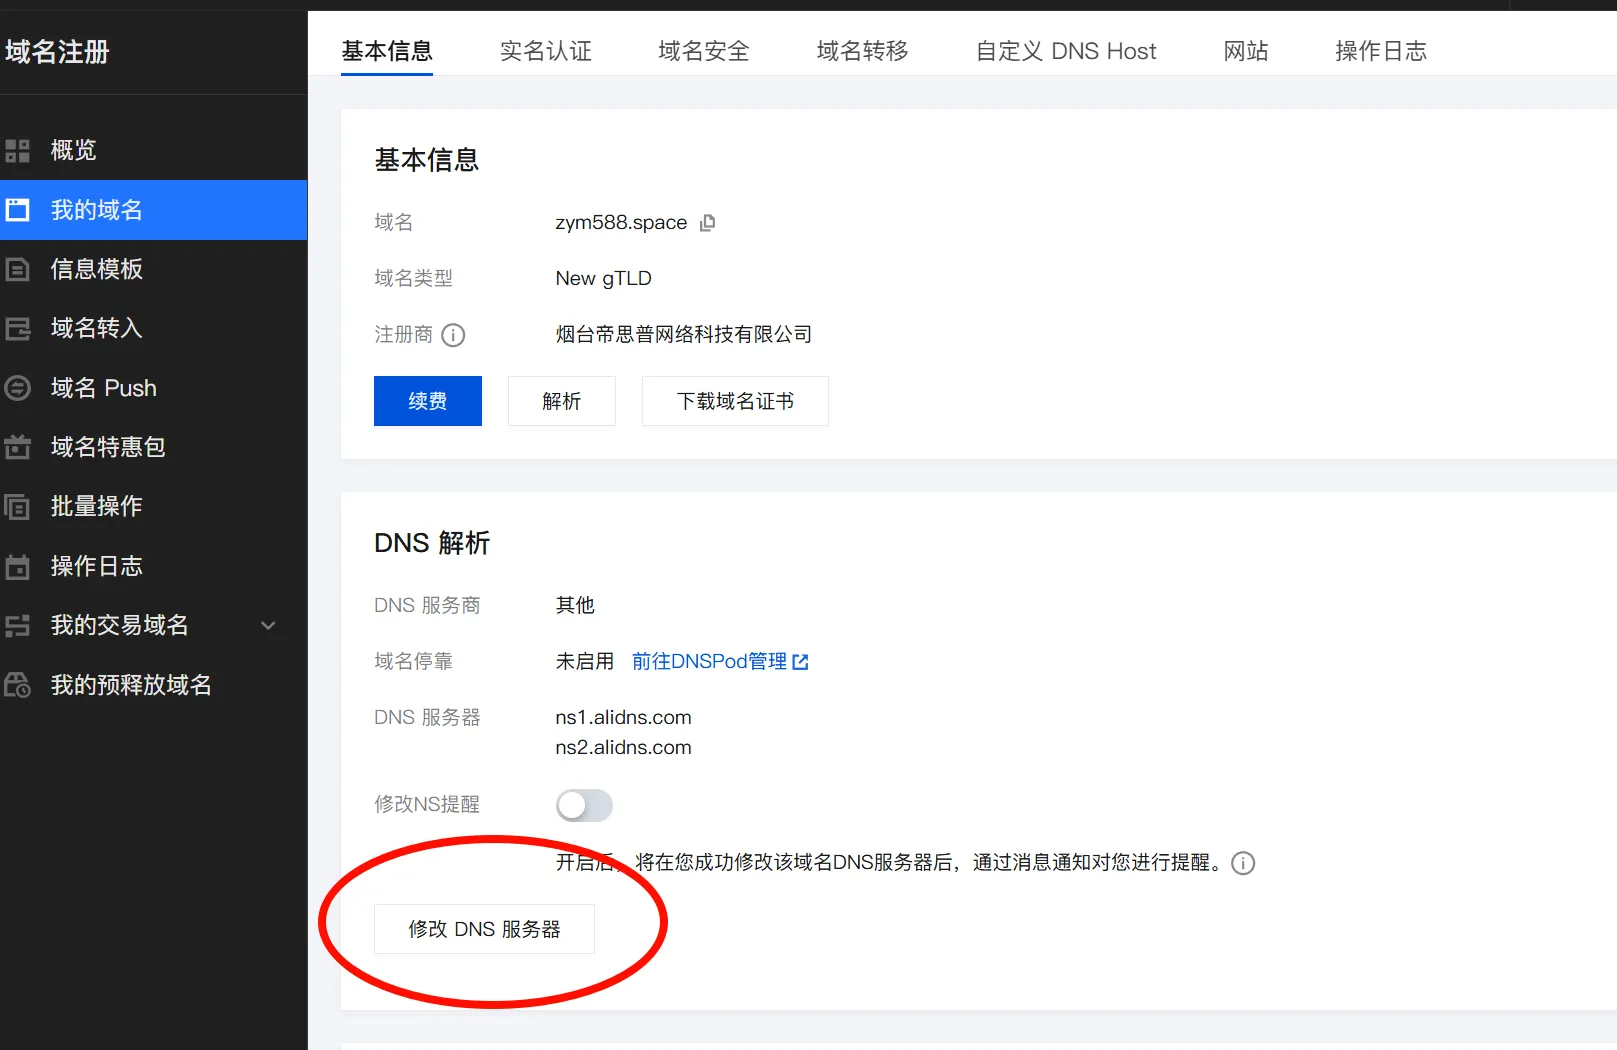Open the 前往DNSPod管理 link
Image resolution: width=1617 pixels, height=1050 pixels.
tap(719, 661)
